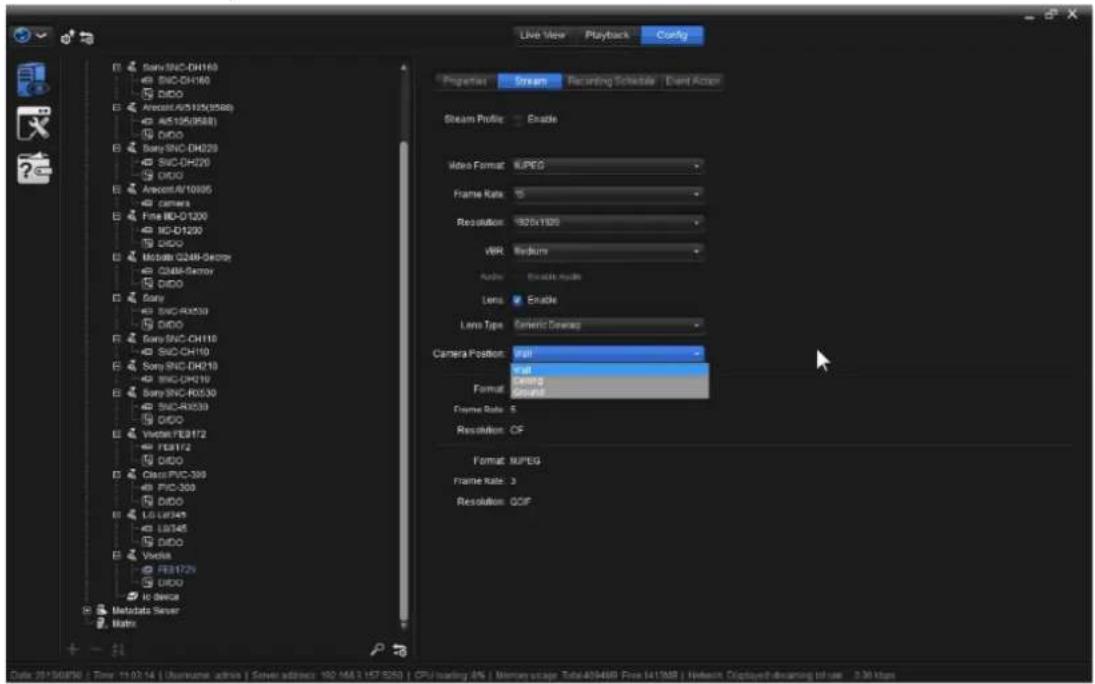Select the MD-D1200 channel row
The width and height of the screenshot is (1095, 684).
point(180,230)
